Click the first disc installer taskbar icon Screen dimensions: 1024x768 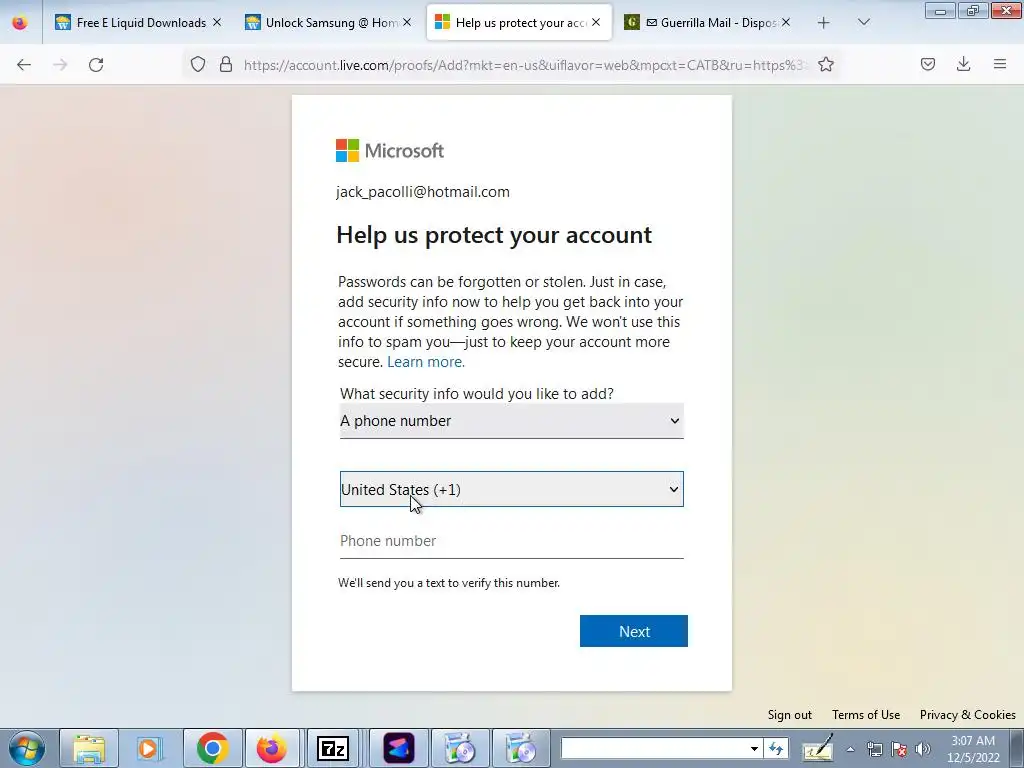(460, 748)
